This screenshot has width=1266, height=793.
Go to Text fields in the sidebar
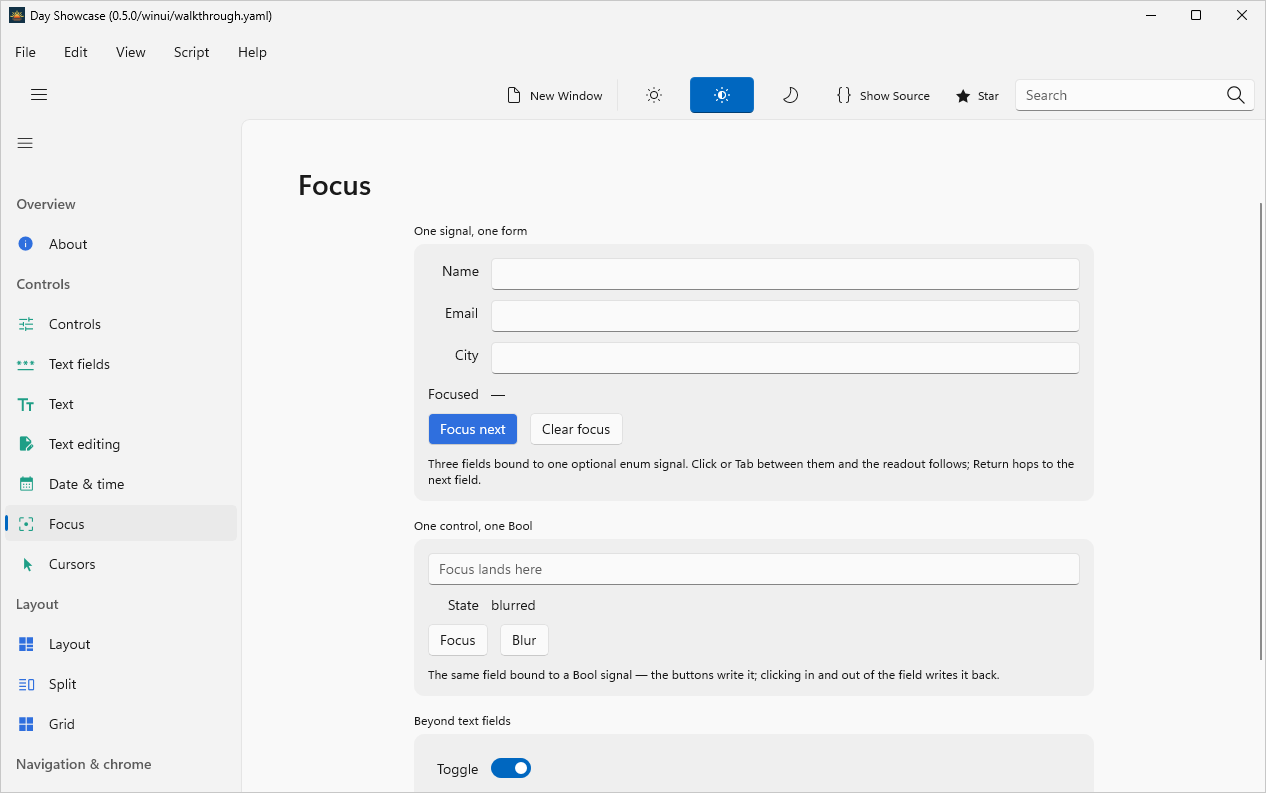tap(121, 364)
